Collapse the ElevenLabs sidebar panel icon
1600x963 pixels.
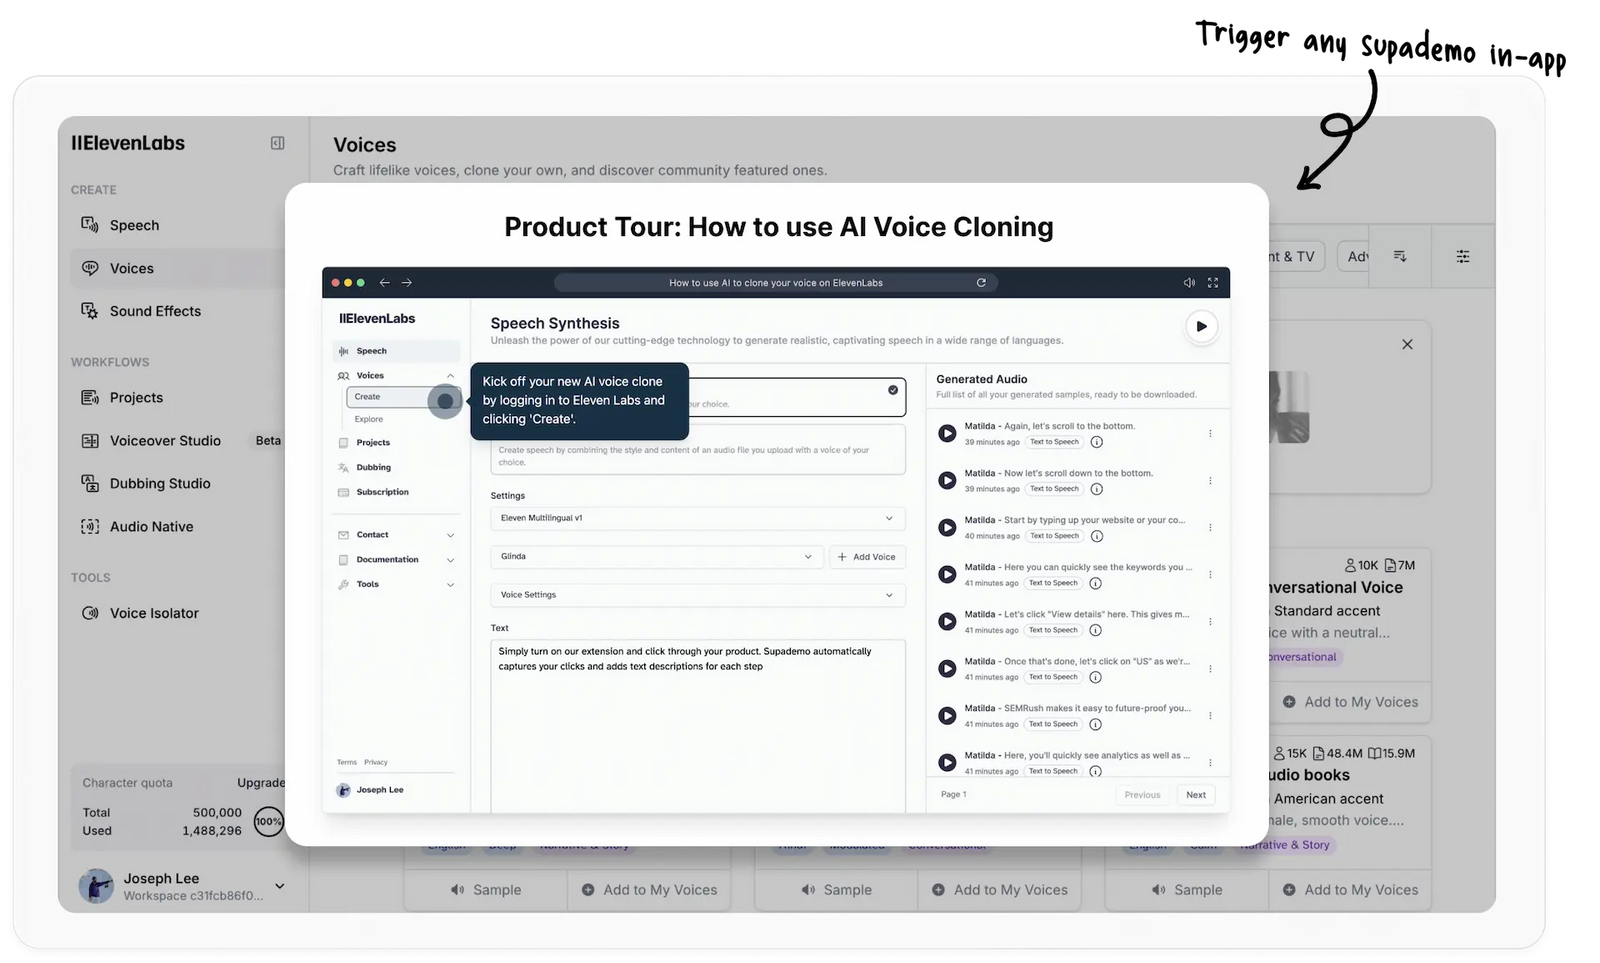pyautogui.click(x=278, y=143)
